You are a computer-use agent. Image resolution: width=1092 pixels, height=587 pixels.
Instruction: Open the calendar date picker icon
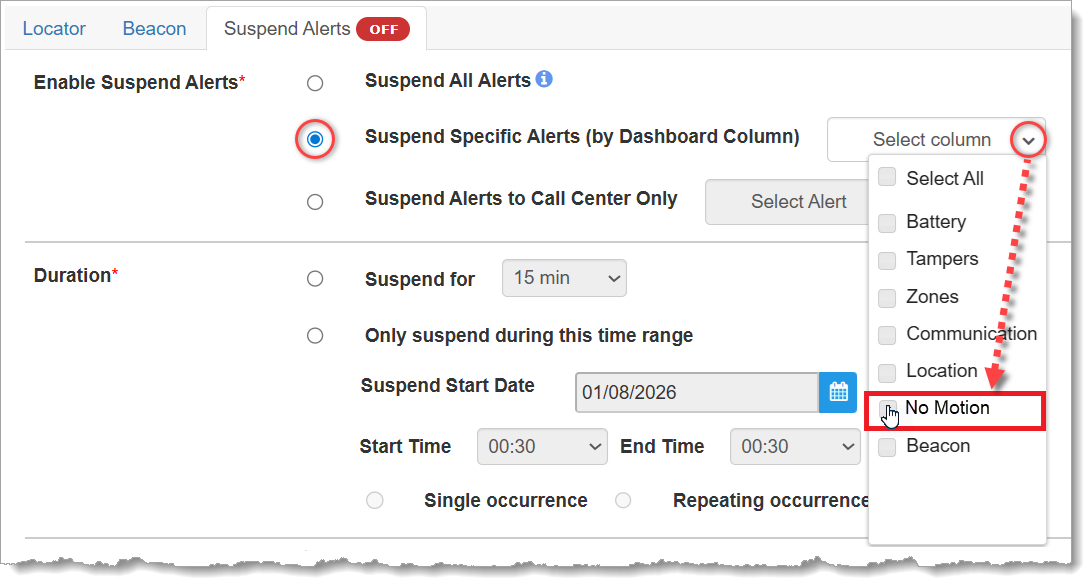pyautogui.click(x=838, y=392)
